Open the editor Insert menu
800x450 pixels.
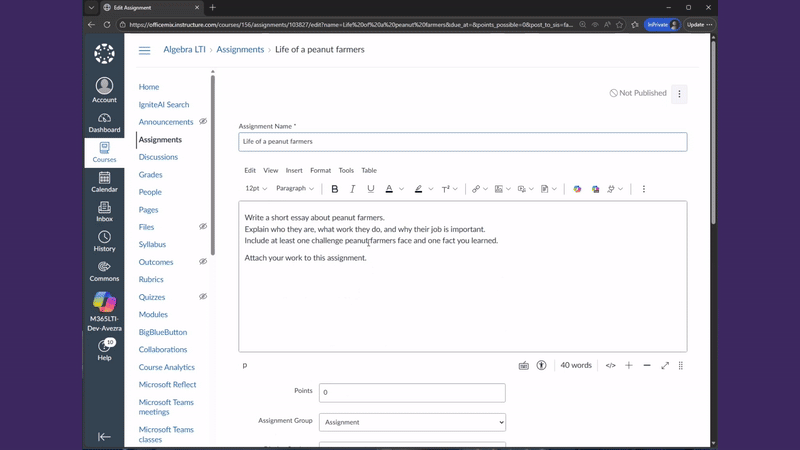pyautogui.click(x=294, y=170)
